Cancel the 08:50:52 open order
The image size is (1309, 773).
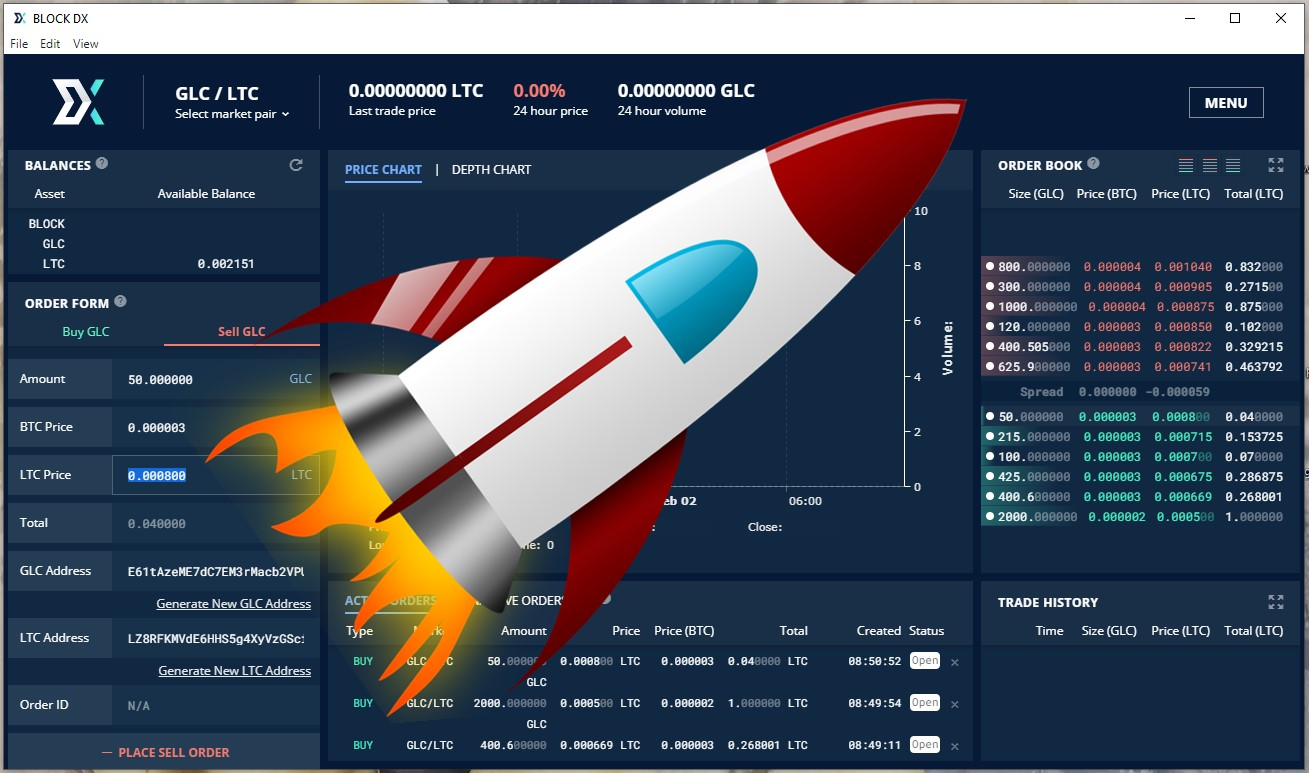(954, 662)
